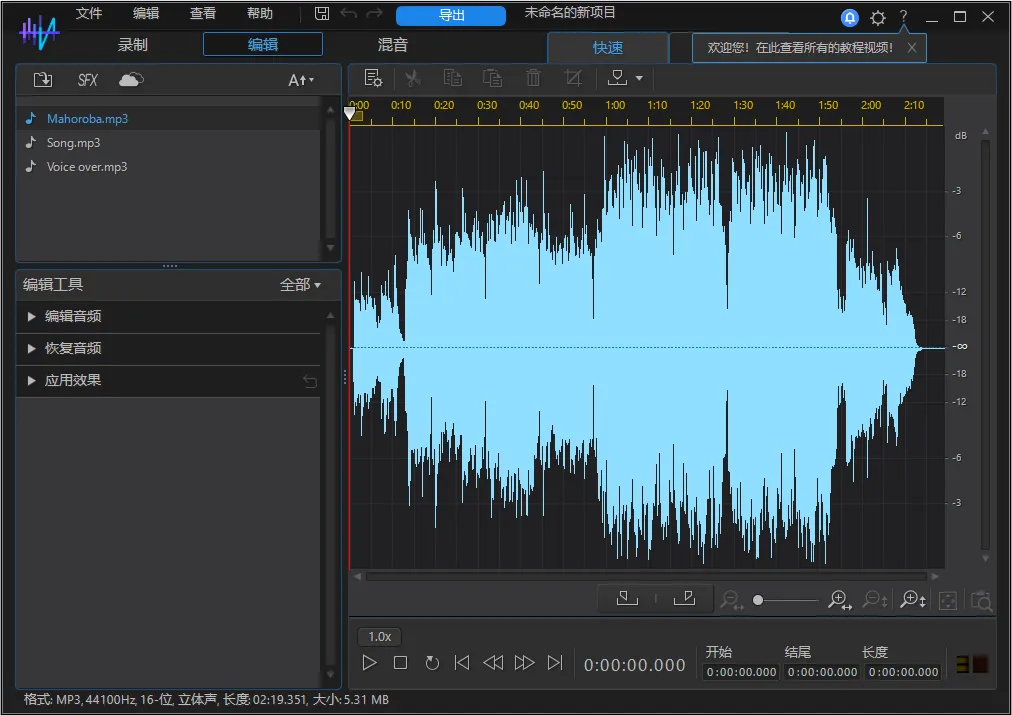Click the 导出 export button
This screenshot has width=1012, height=715.
point(451,15)
